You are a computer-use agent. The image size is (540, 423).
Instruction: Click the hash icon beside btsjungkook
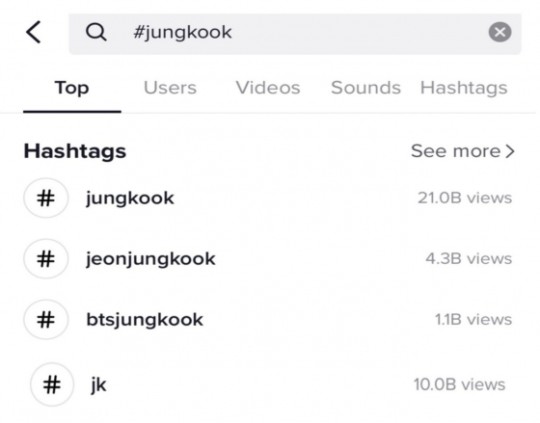pyautogui.click(x=46, y=319)
